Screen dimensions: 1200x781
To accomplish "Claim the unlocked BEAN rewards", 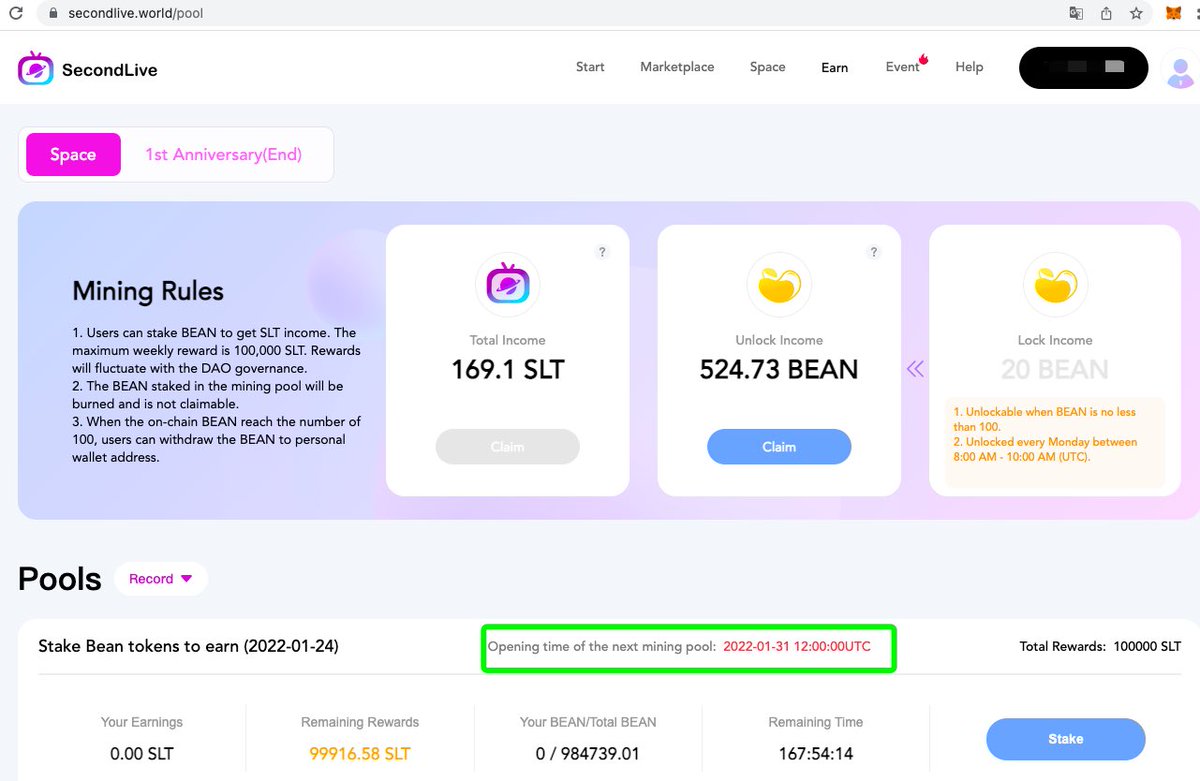I will (779, 447).
